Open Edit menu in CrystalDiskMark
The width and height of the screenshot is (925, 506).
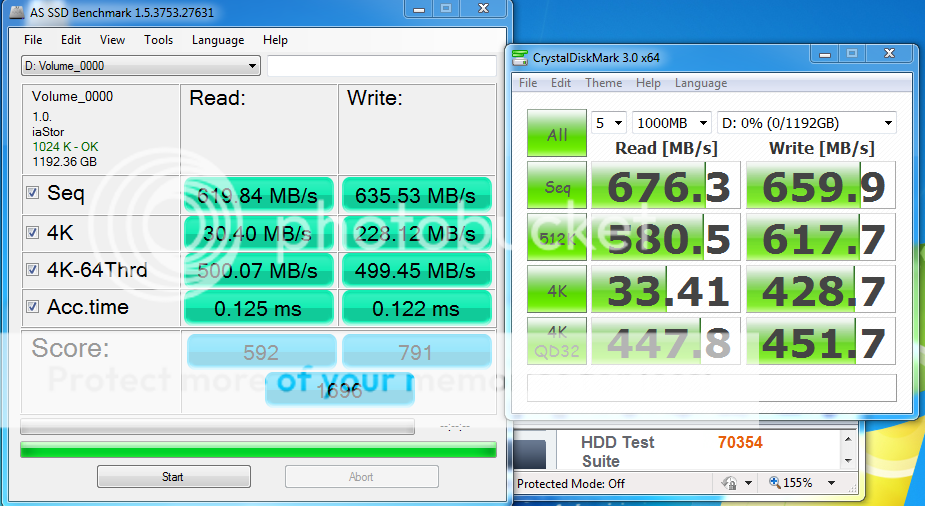[x=560, y=83]
